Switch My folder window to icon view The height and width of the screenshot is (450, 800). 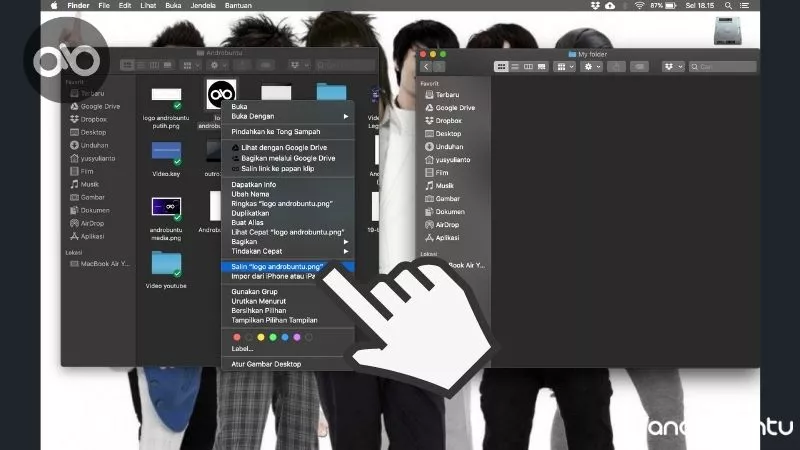501,67
